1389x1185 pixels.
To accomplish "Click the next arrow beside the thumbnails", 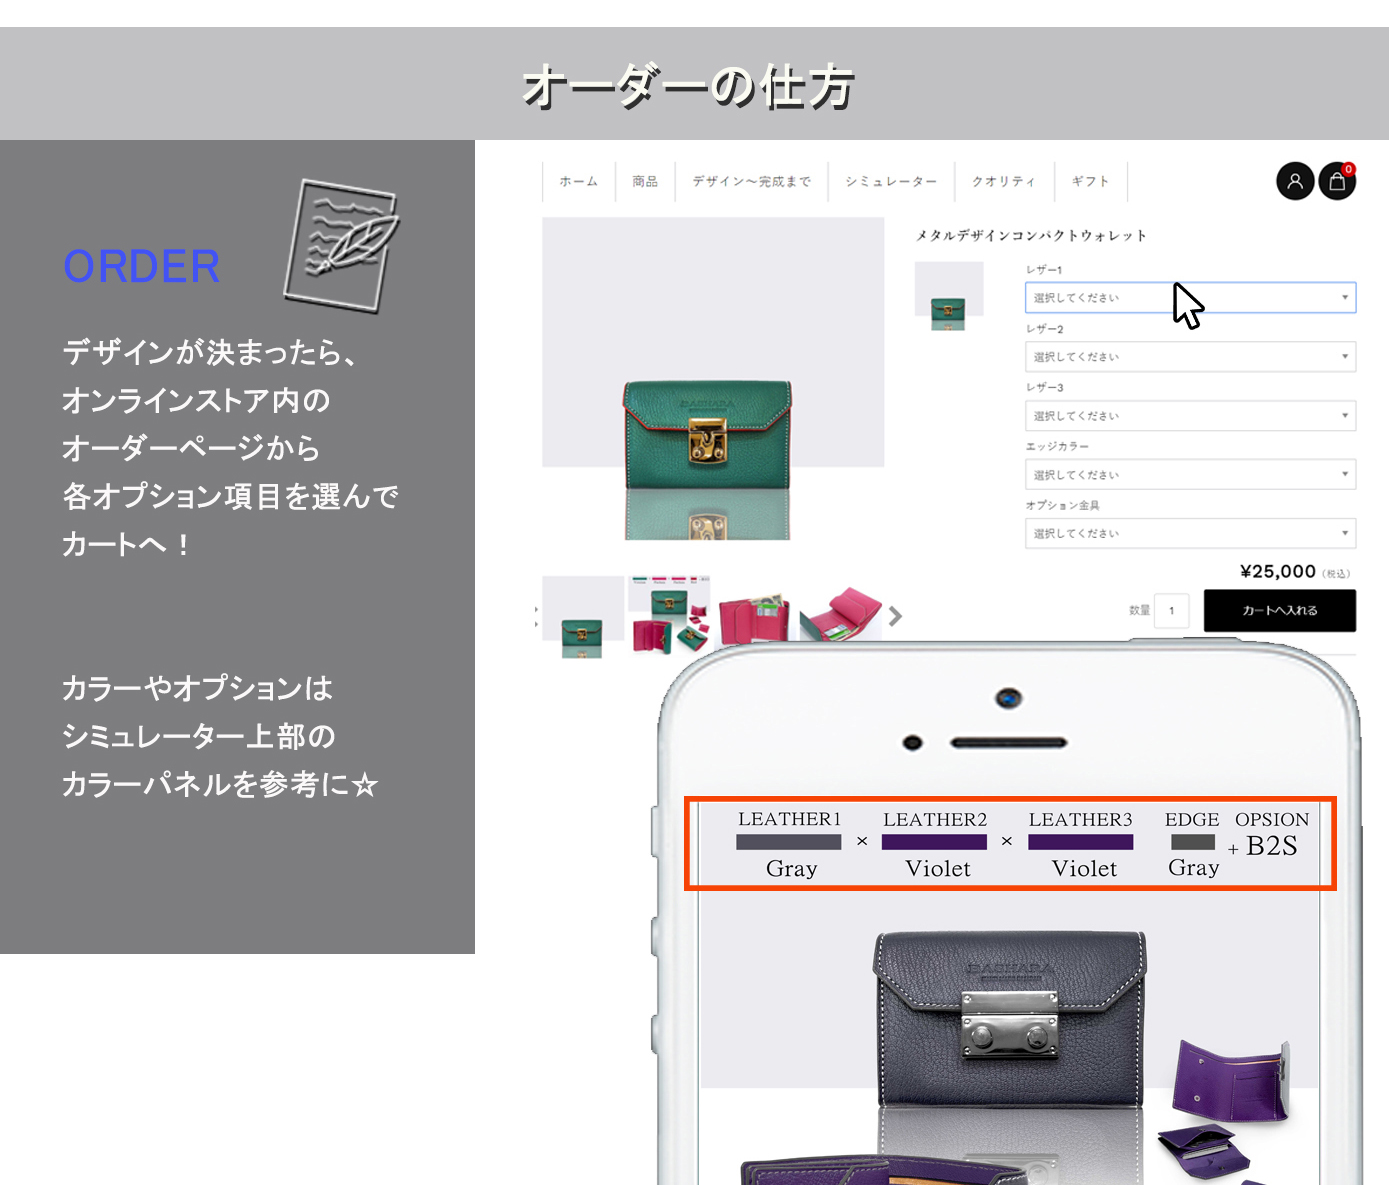I will coord(895,616).
